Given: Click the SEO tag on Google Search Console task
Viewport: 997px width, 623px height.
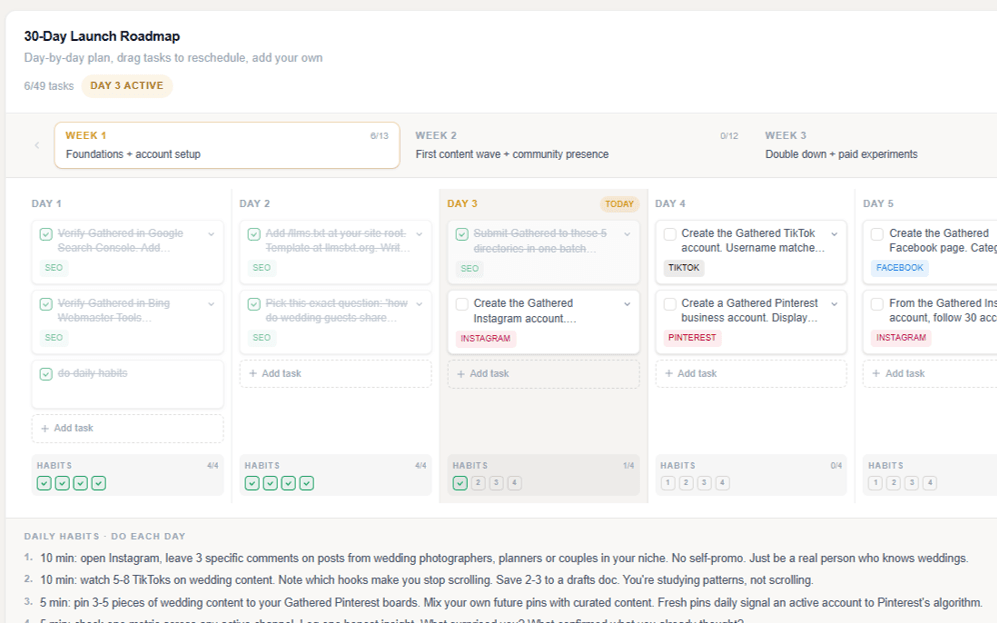Looking at the screenshot, I should pos(53,268).
